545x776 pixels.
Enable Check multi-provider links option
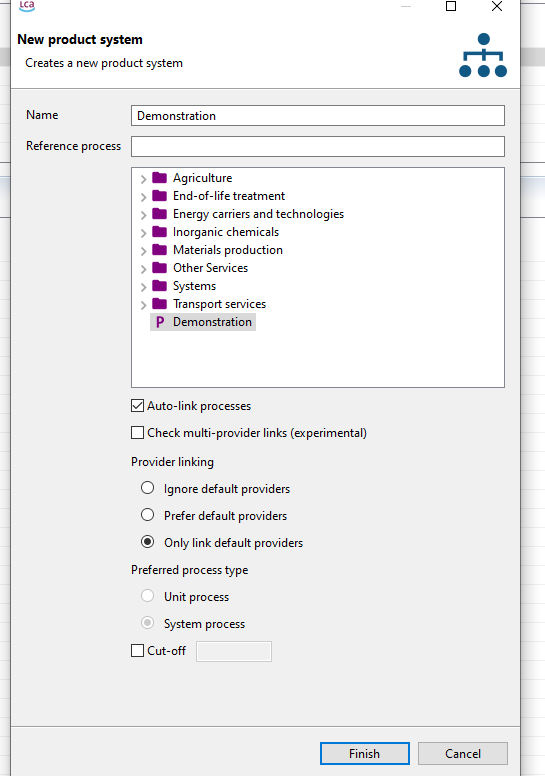pos(137,433)
